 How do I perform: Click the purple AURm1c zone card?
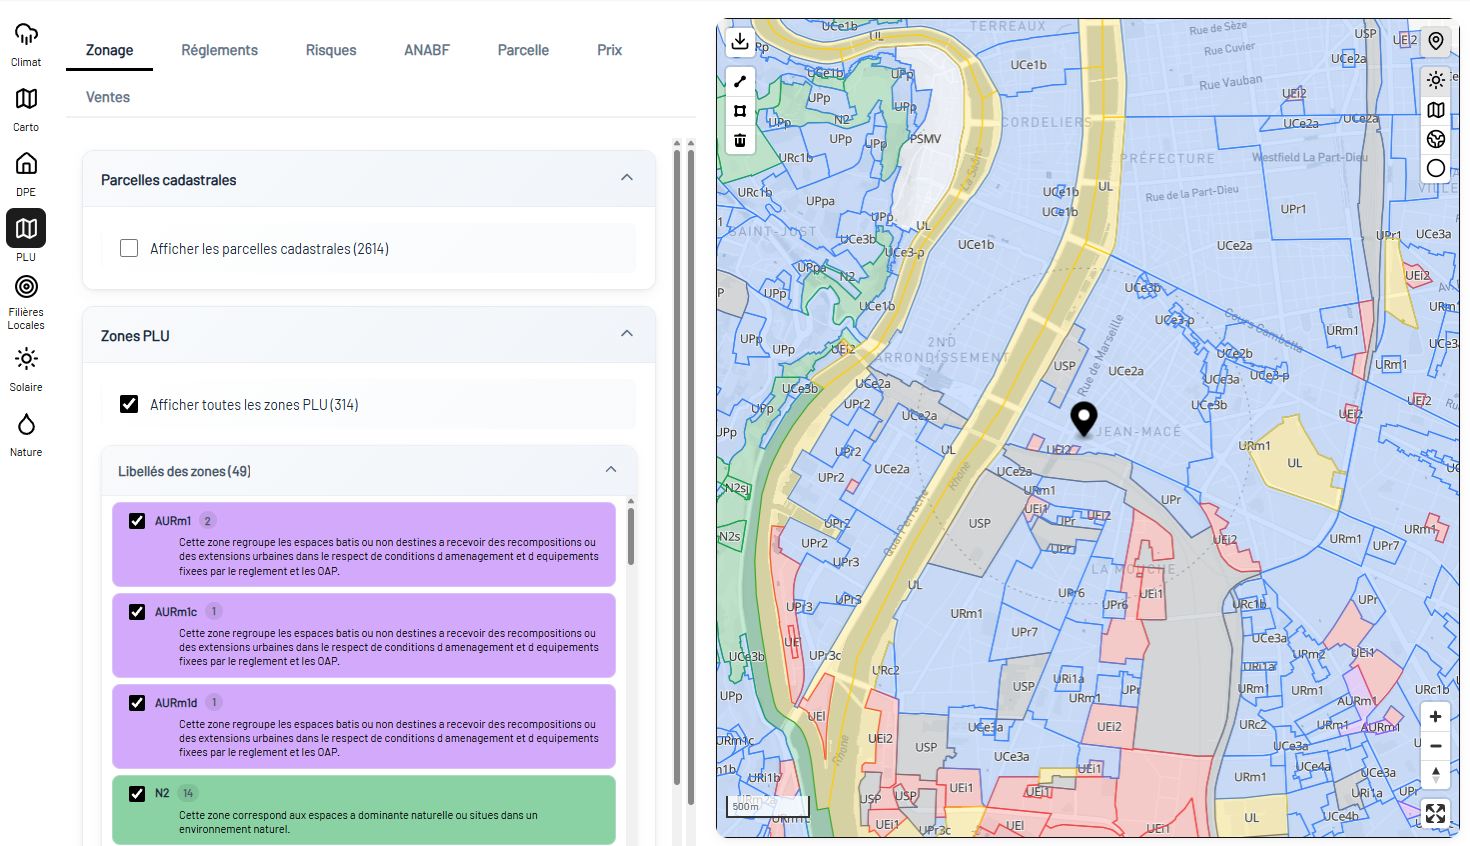(x=364, y=636)
